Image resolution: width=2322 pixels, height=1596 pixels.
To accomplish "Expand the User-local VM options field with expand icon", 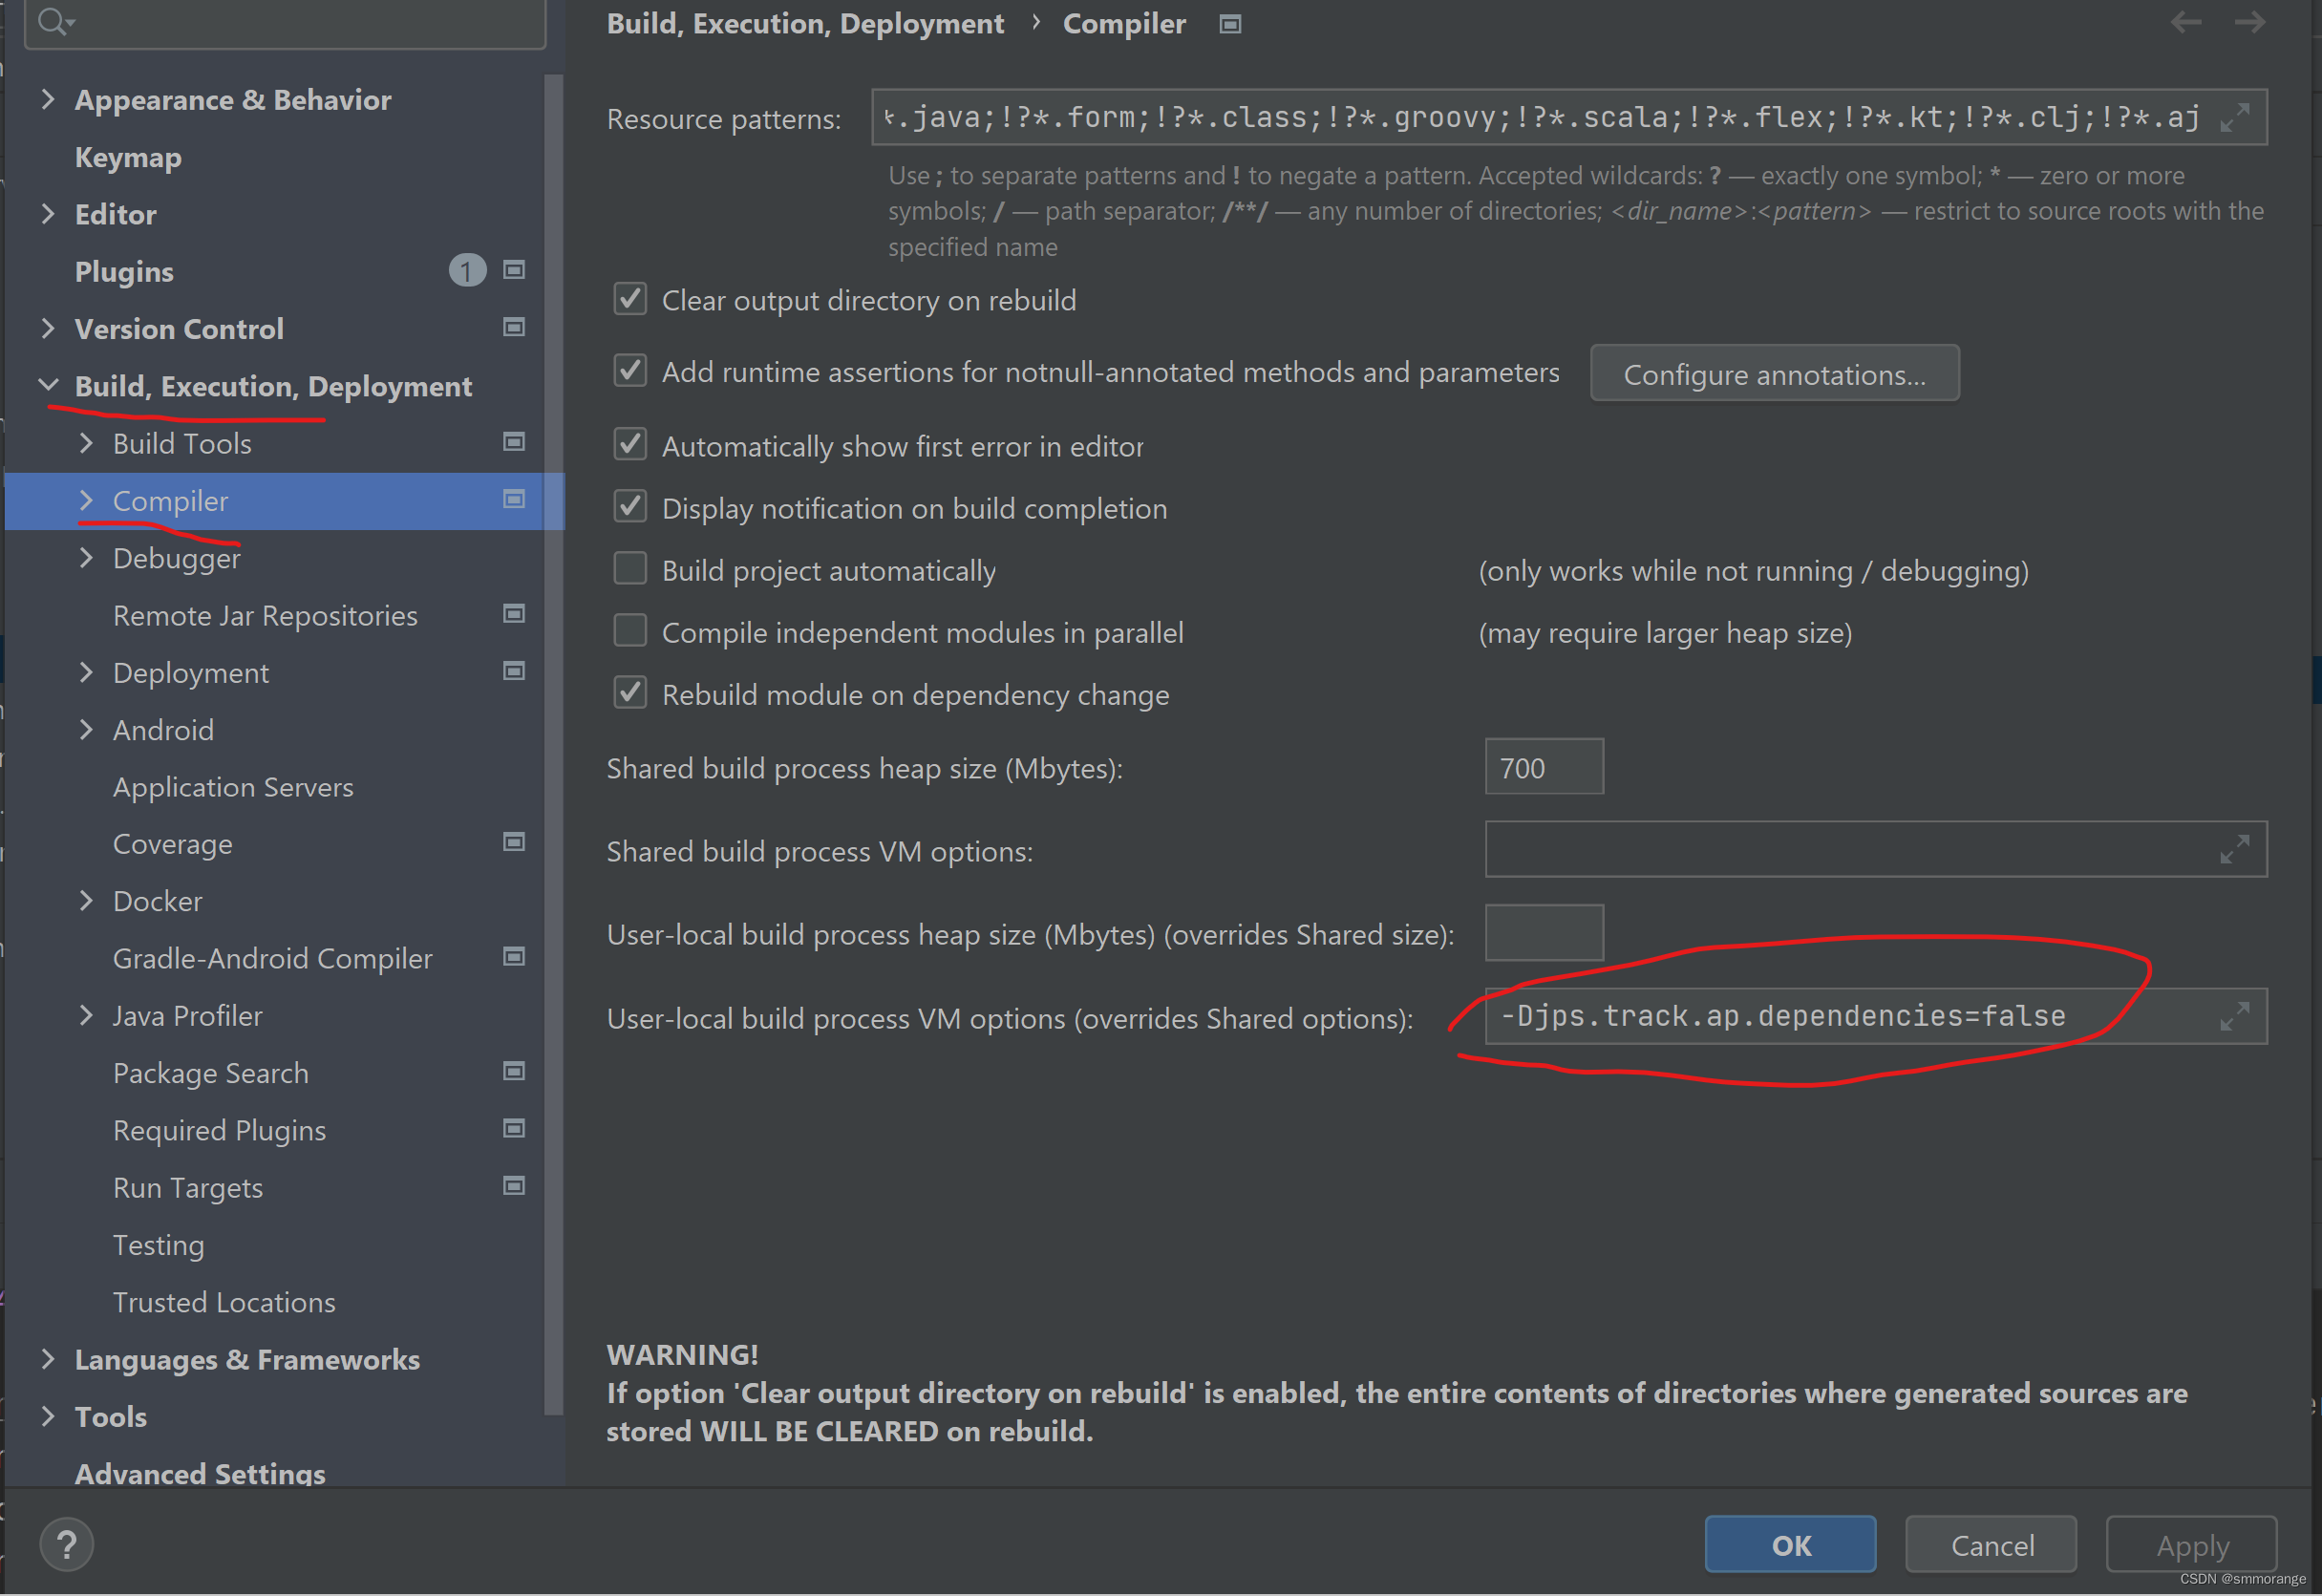I will click(2234, 1016).
